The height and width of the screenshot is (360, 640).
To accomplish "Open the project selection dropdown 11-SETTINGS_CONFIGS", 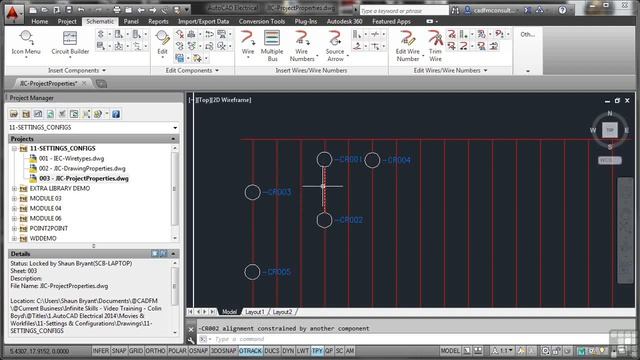I will [93, 128].
